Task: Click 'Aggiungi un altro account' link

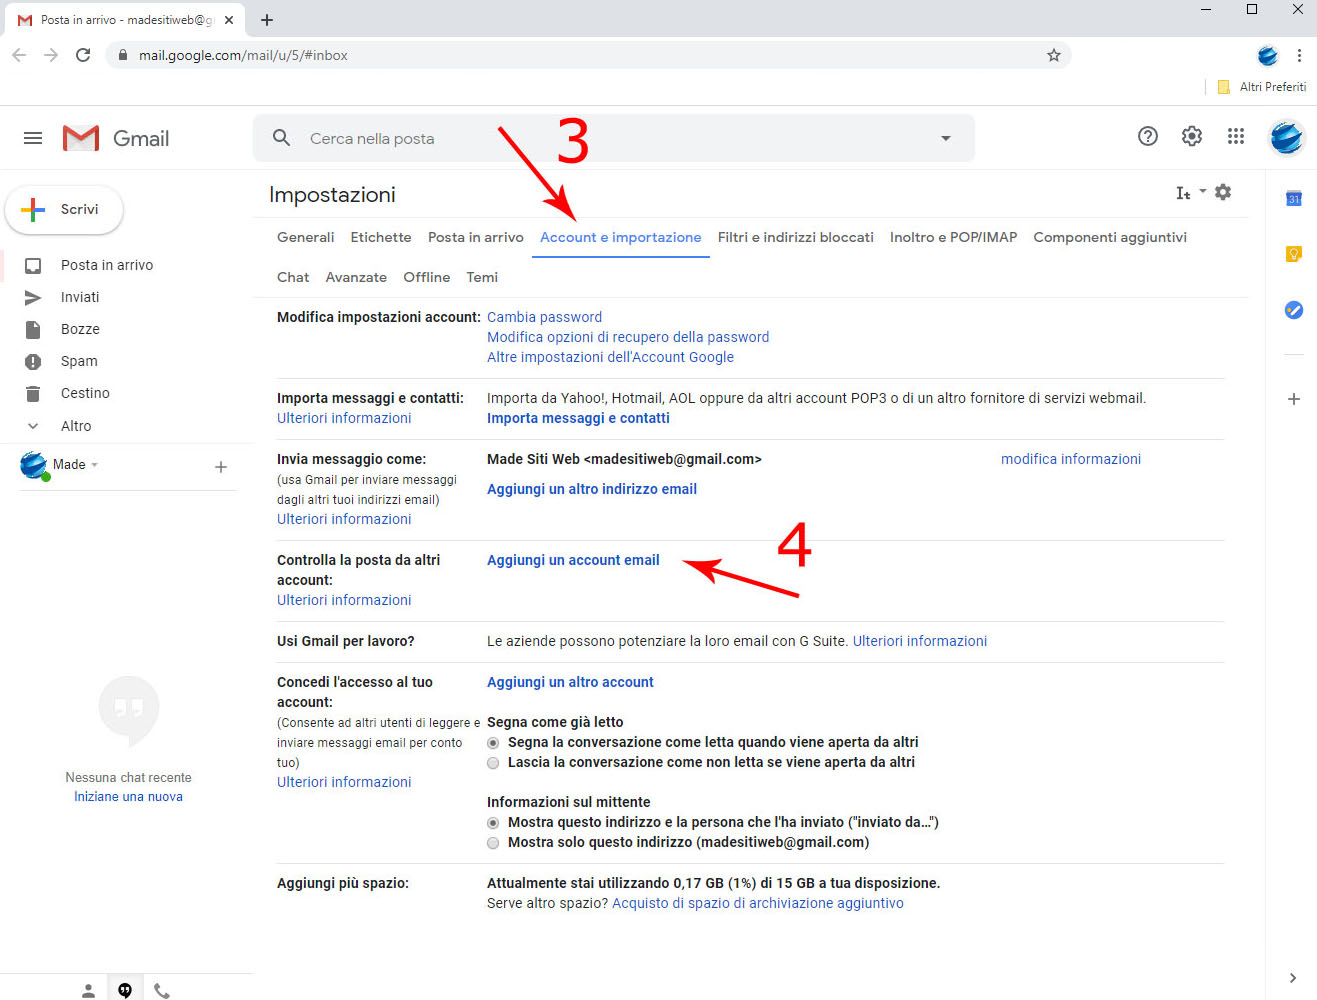Action: pyautogui.click(x=570, y=682)
